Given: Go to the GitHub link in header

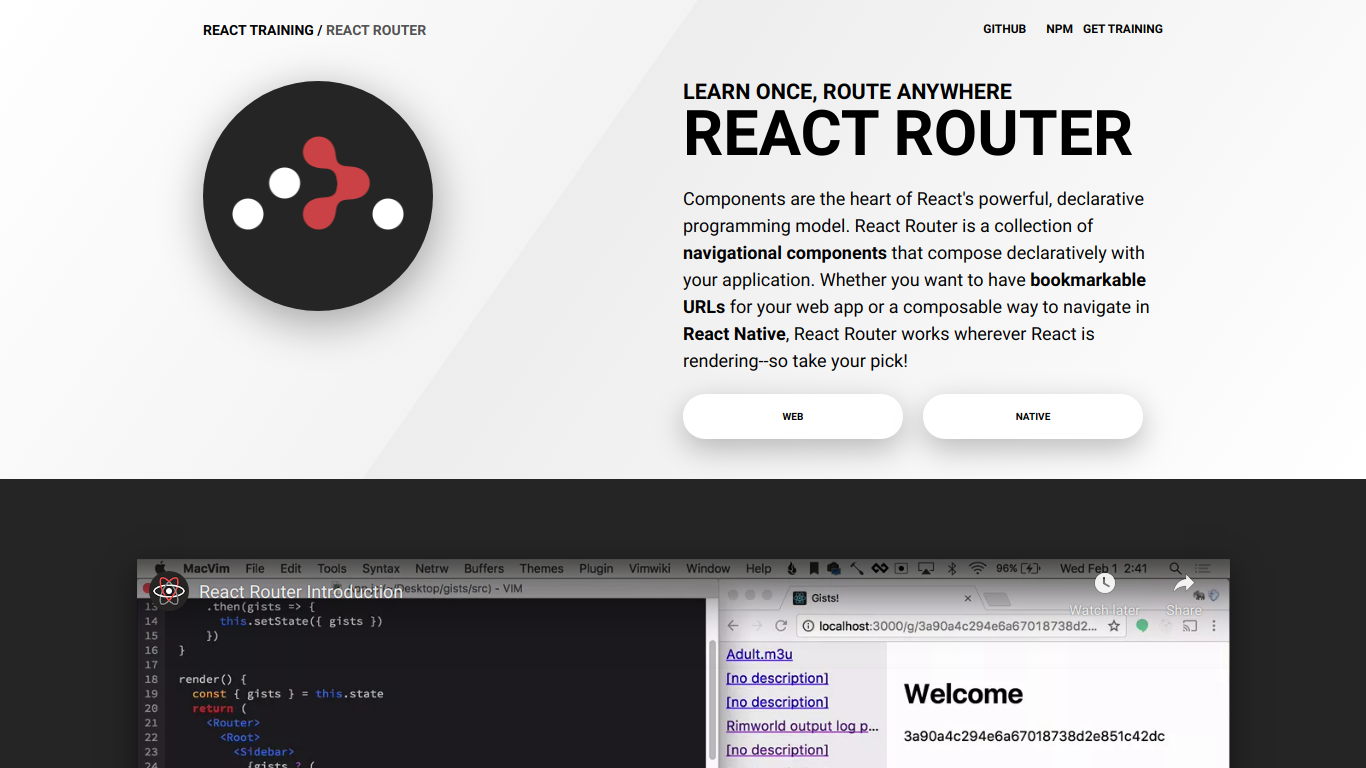Looking at the screenshot, I should coord(1004,29).
